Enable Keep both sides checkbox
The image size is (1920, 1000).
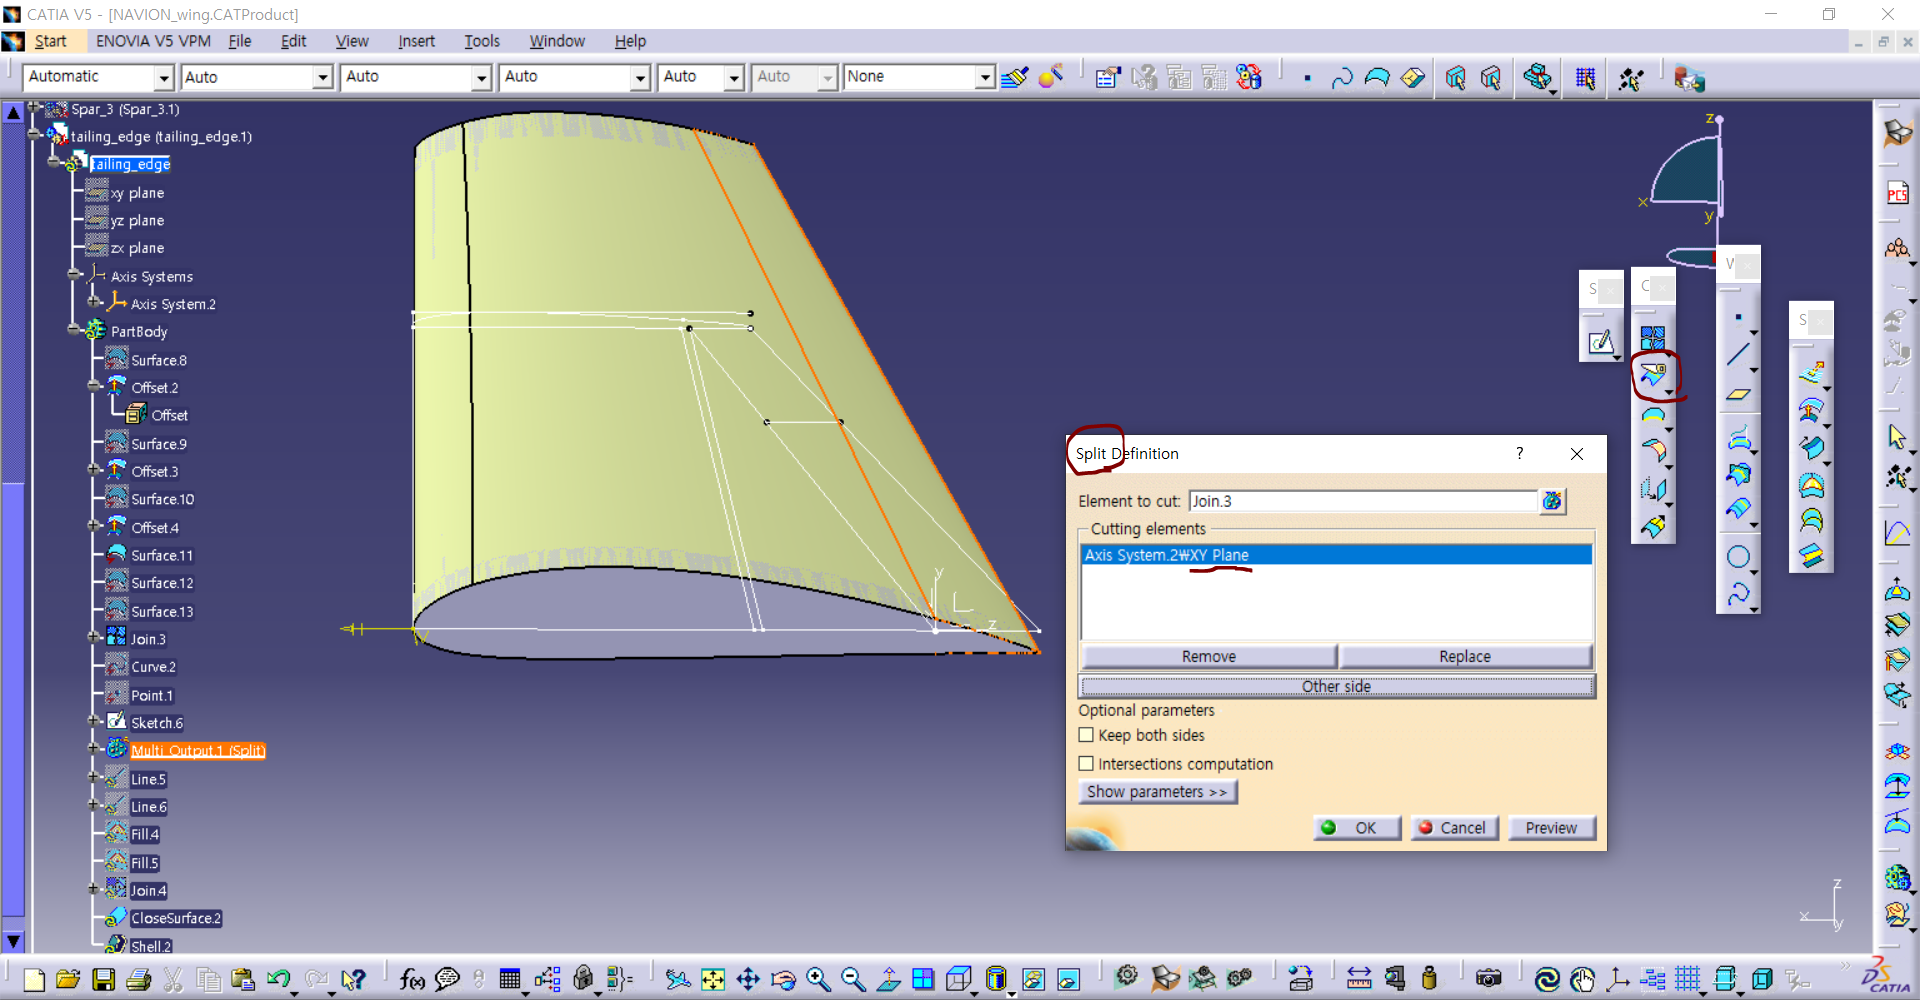(x=1086, y=735)
